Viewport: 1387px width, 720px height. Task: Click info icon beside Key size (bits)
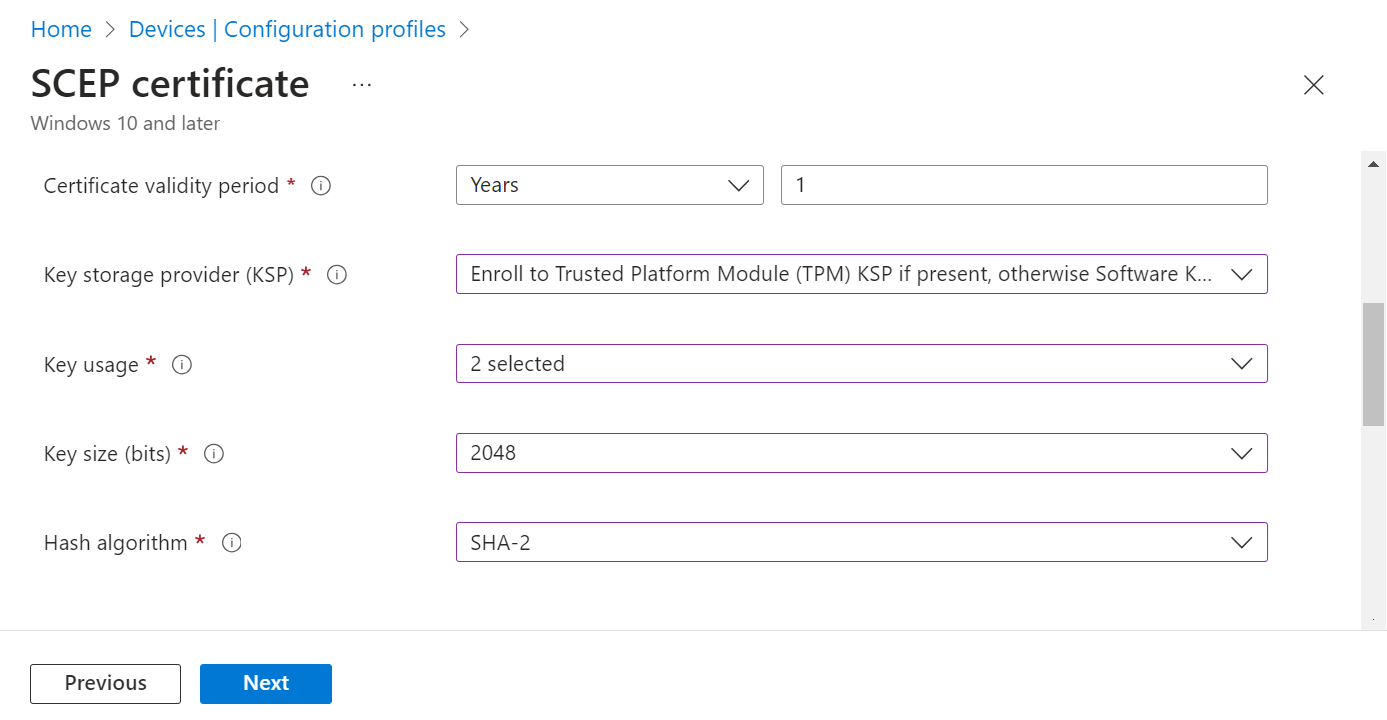point(214,454)
